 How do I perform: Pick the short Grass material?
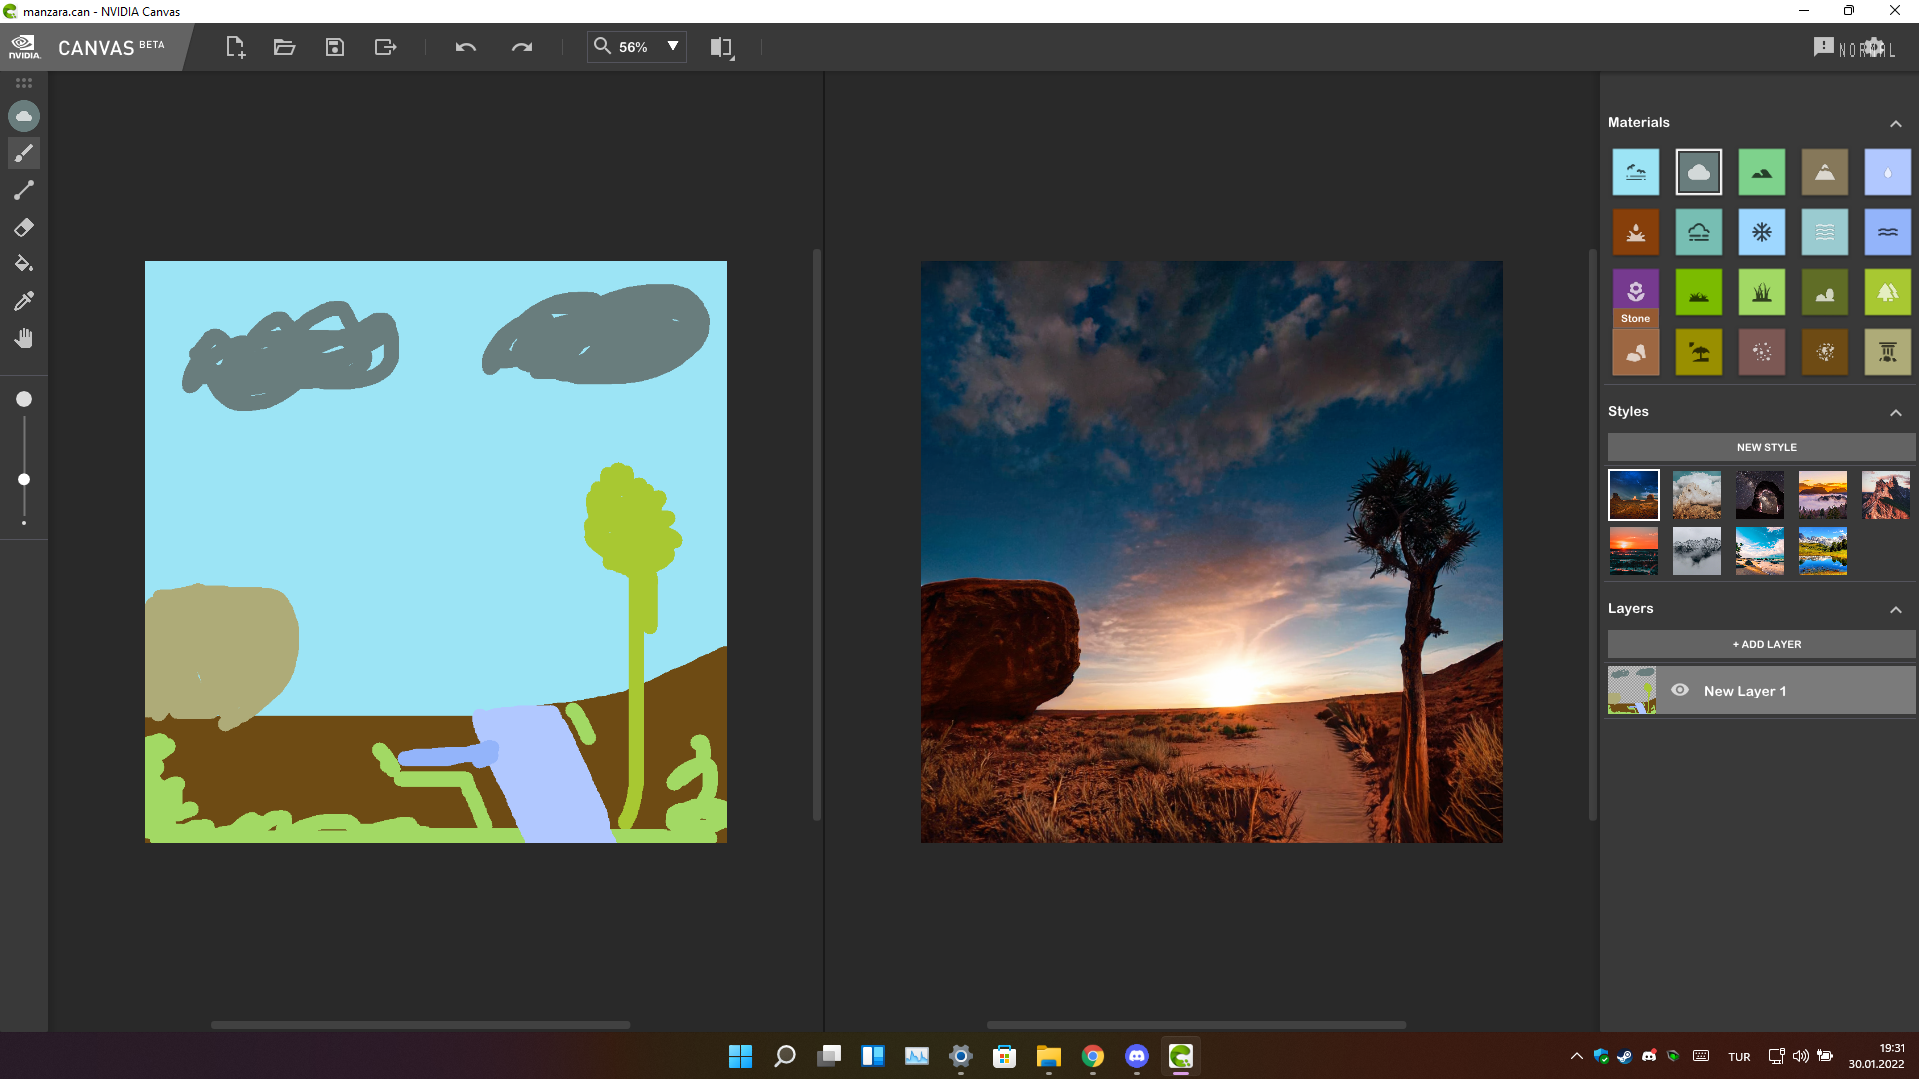pos(1699,292)
